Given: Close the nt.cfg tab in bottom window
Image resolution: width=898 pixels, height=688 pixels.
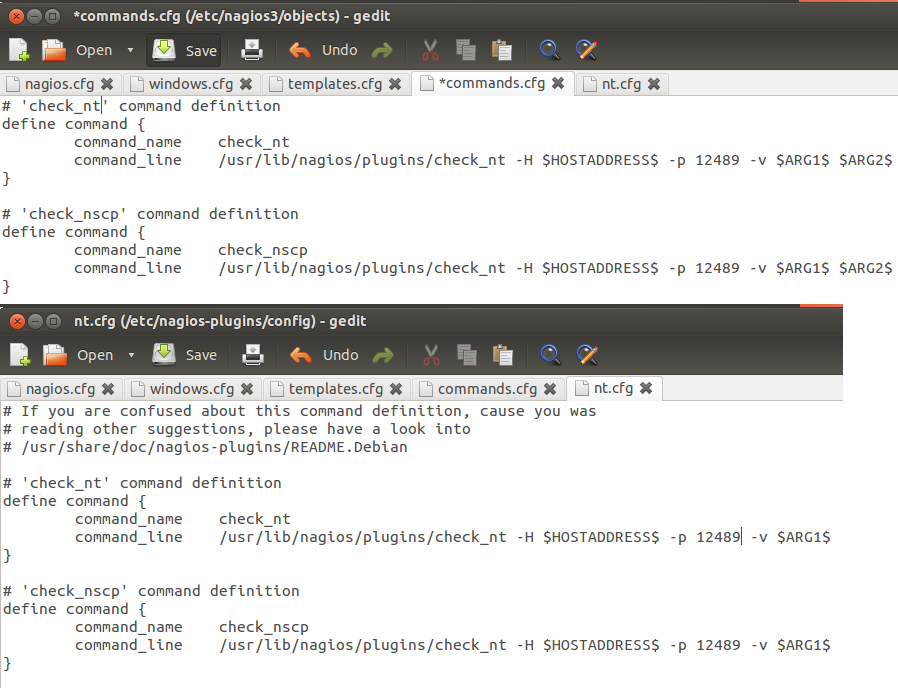Looking at the screenshot, I should (646, 388).
